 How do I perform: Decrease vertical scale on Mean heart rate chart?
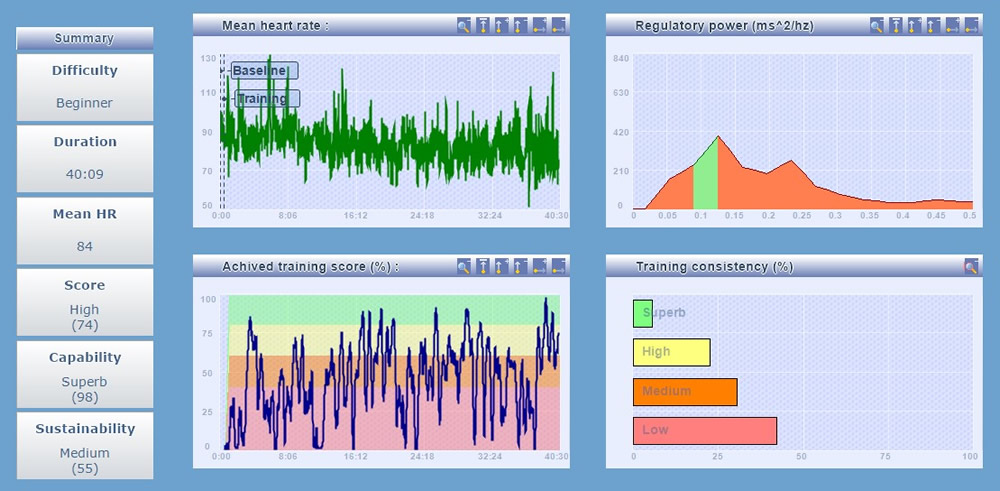520,25
